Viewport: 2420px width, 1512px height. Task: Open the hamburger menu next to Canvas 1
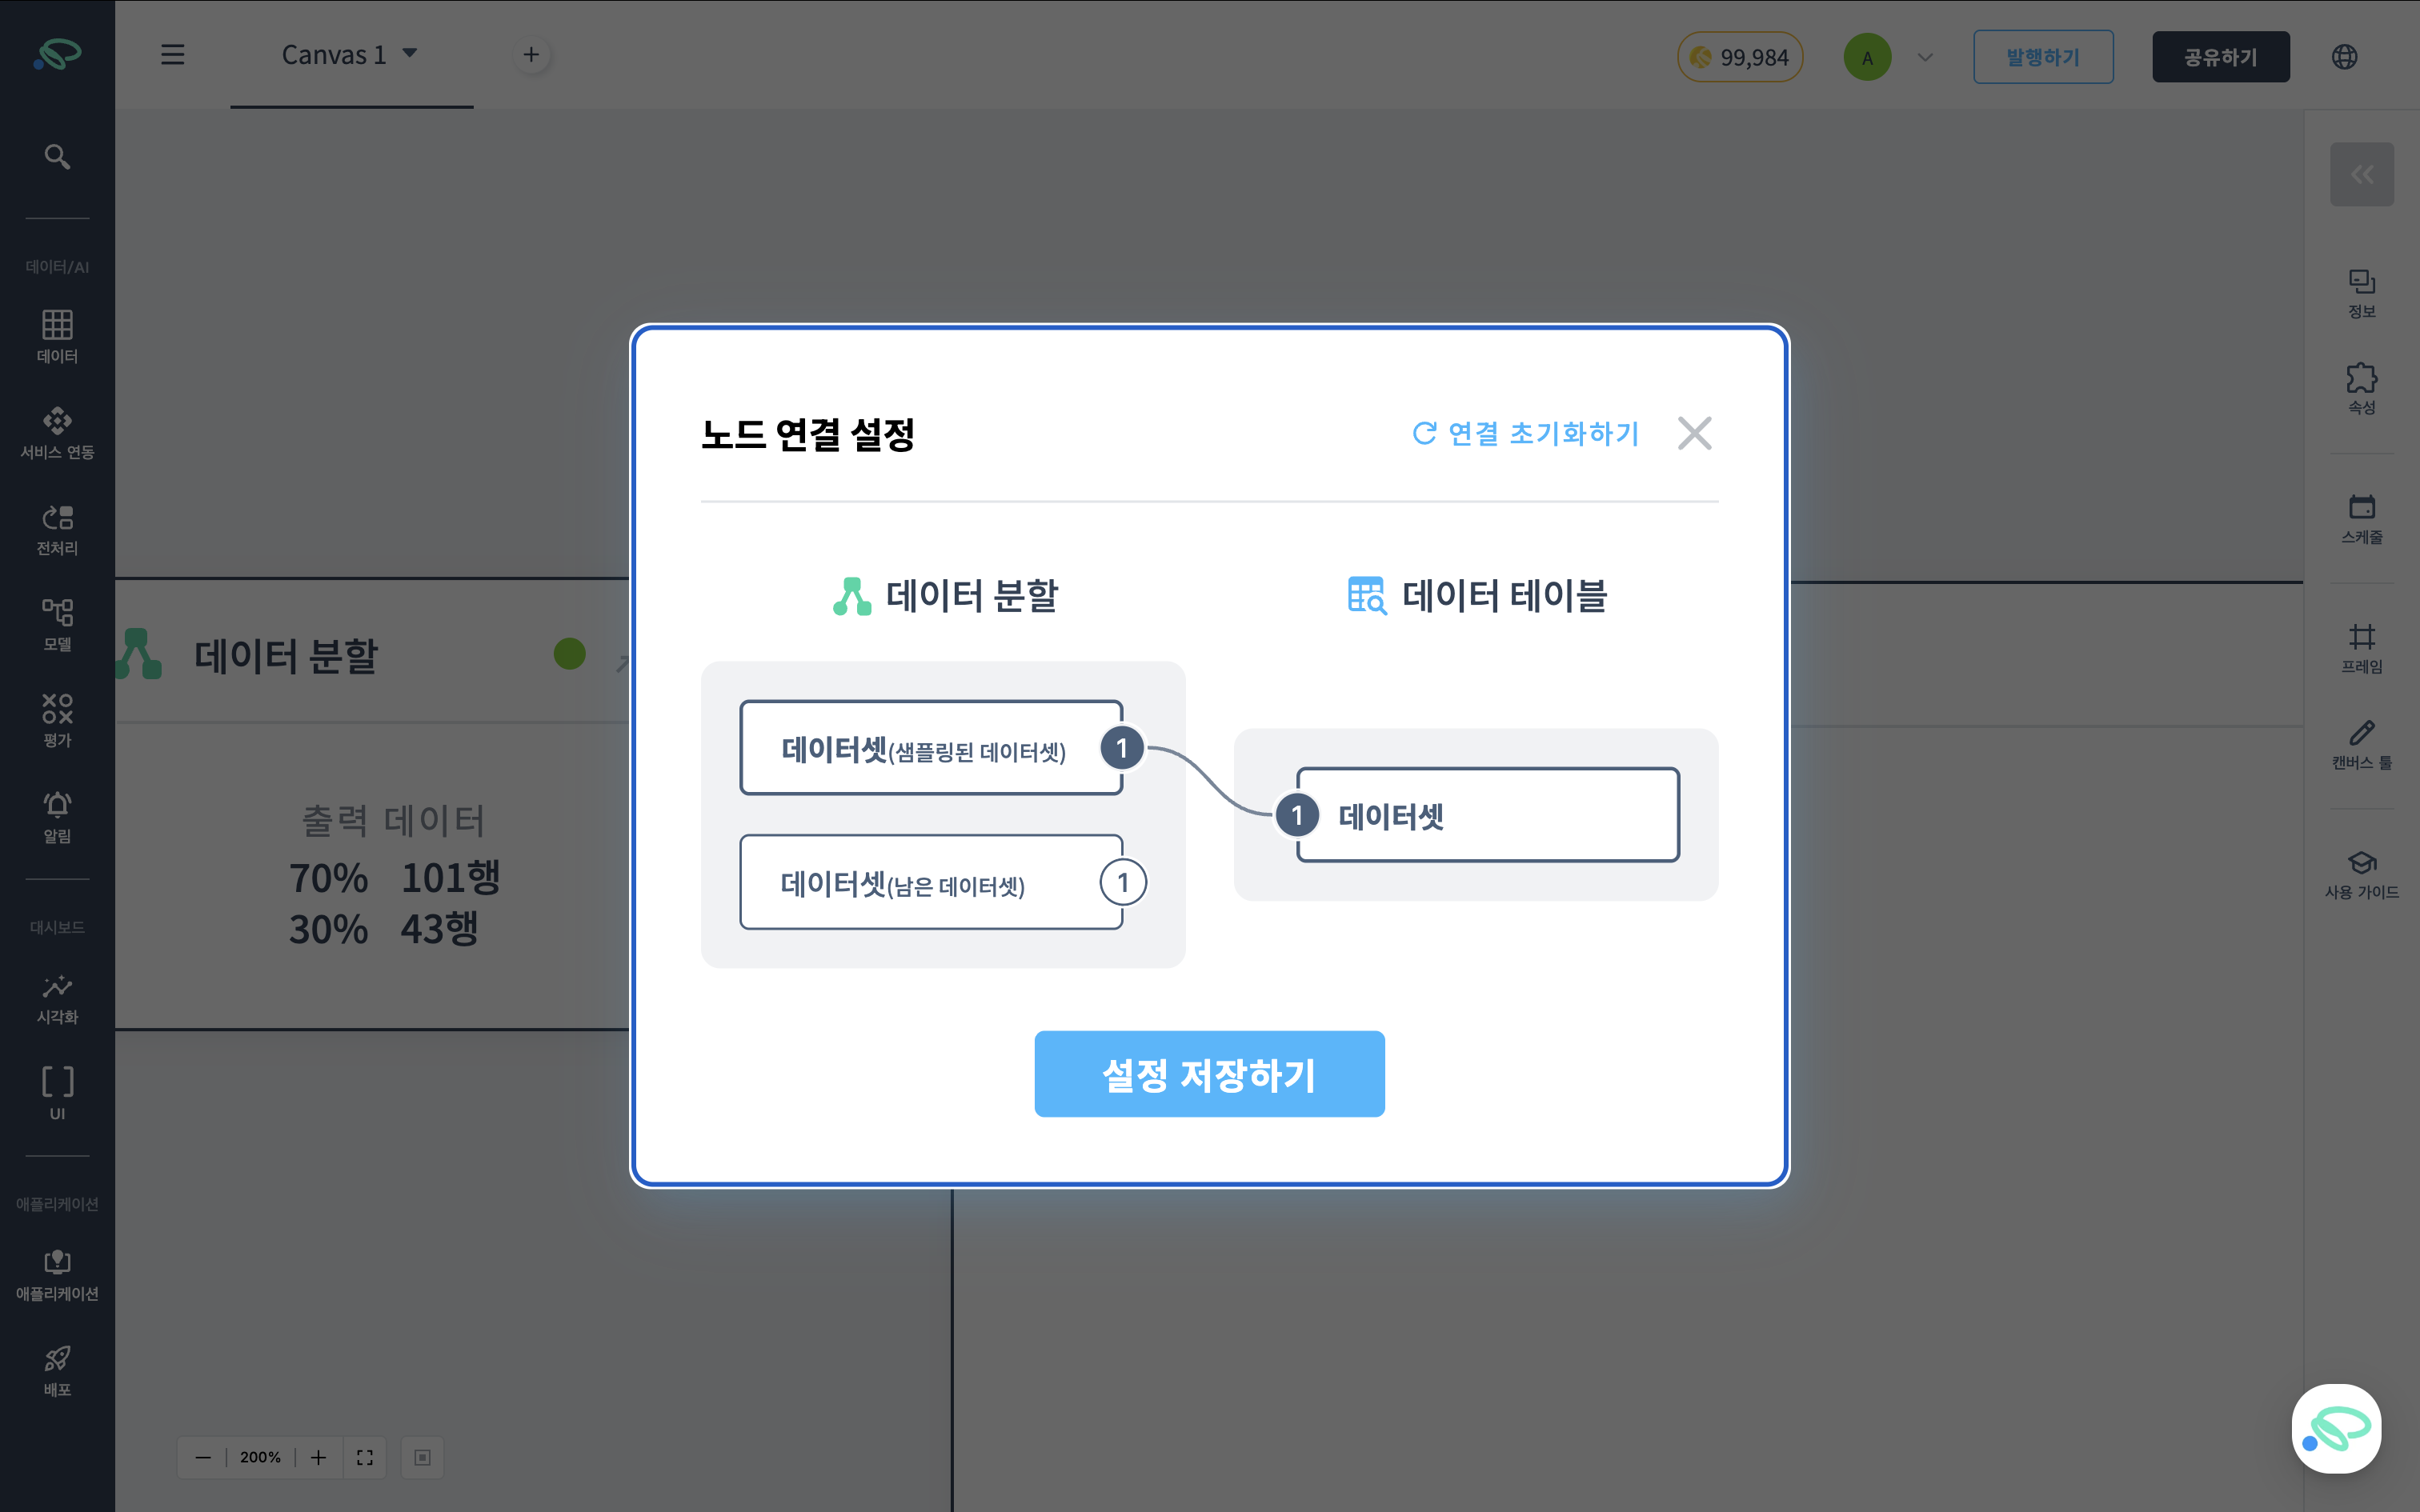(x=172, y=55)
